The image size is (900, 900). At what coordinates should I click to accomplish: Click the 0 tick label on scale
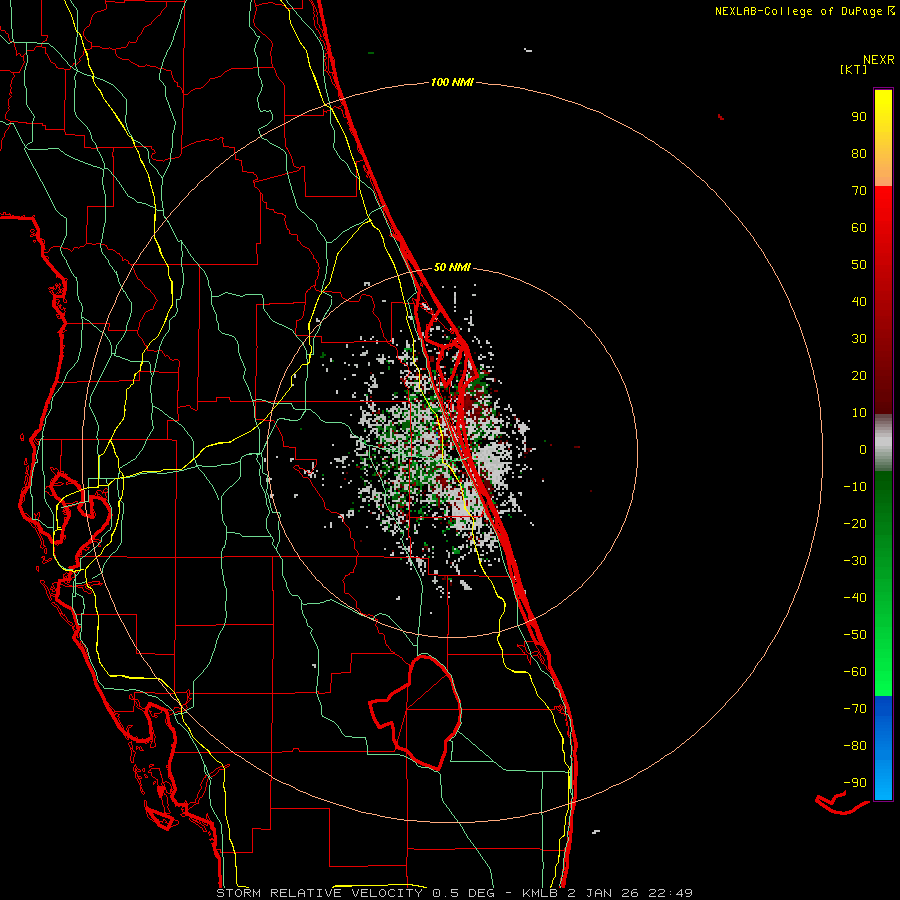[863, 450]
